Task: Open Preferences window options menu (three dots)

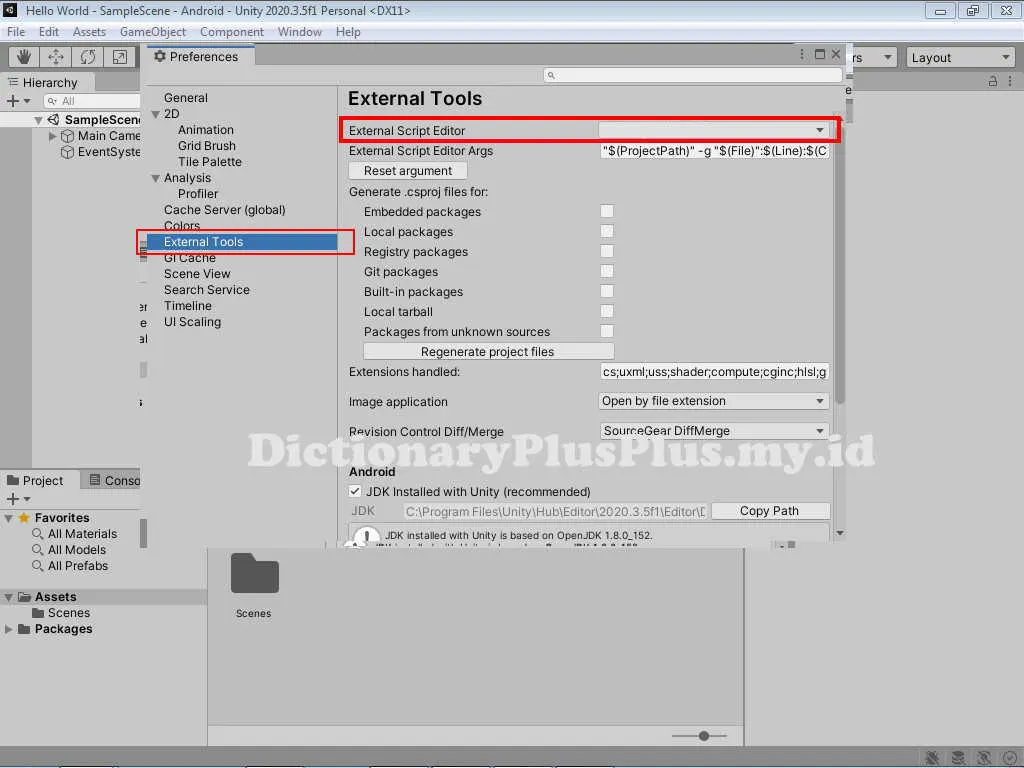Action: pyautogui.click(x=802, y=54)
